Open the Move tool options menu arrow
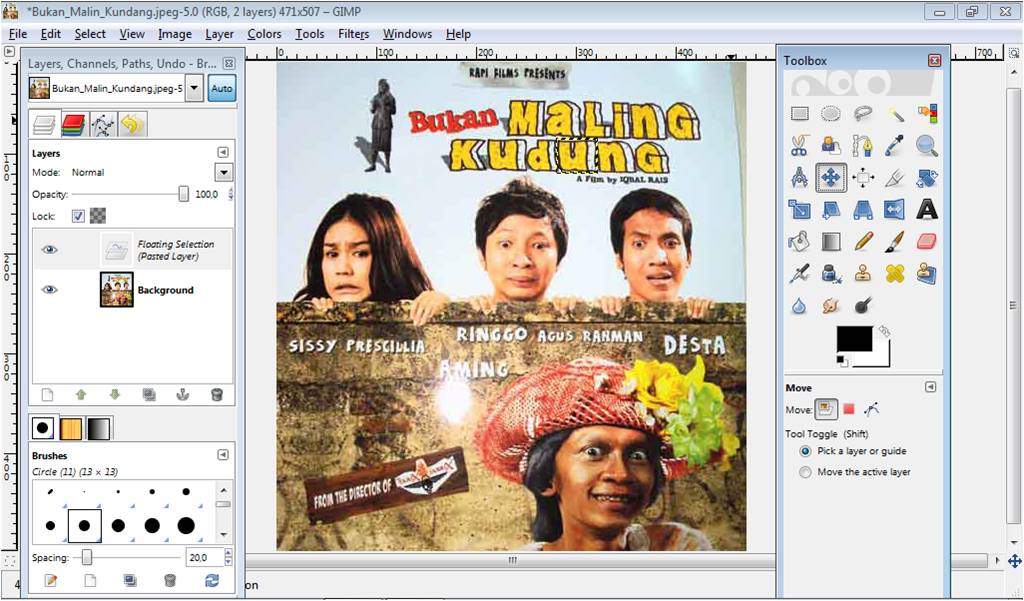 coord(931,387)
